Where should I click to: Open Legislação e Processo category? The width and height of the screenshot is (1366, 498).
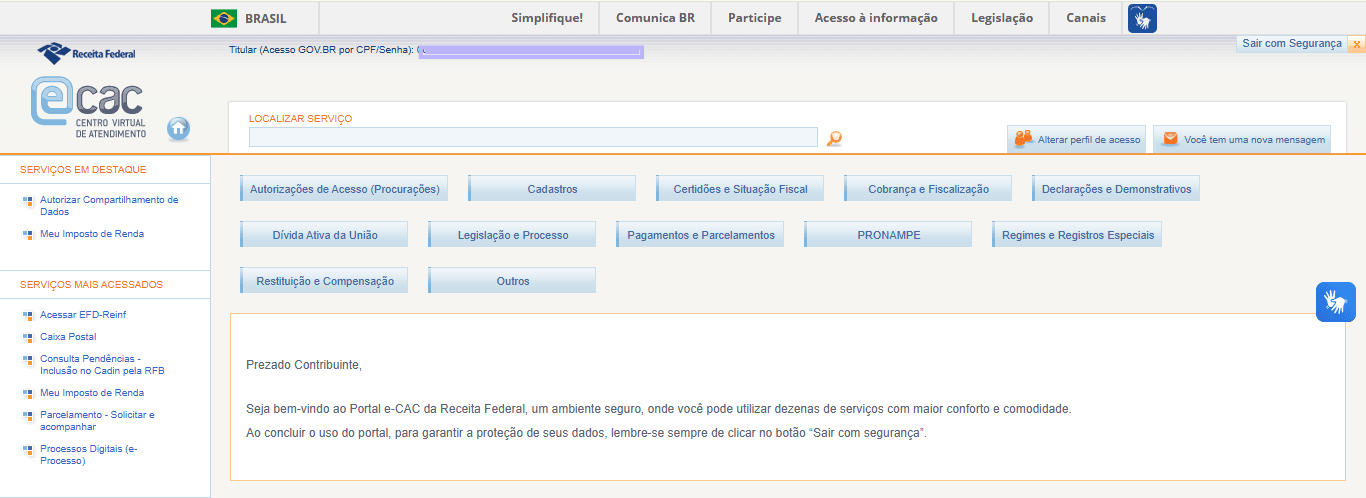(512, 235)
